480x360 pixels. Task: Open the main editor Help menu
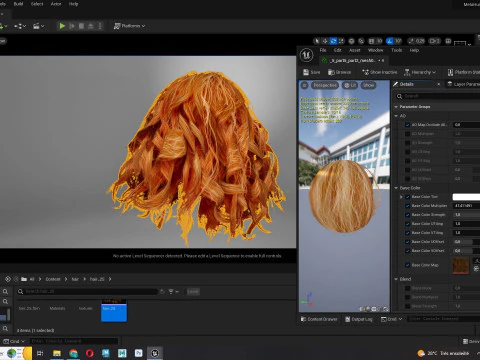pyautogui.click(x=73, y=4)
